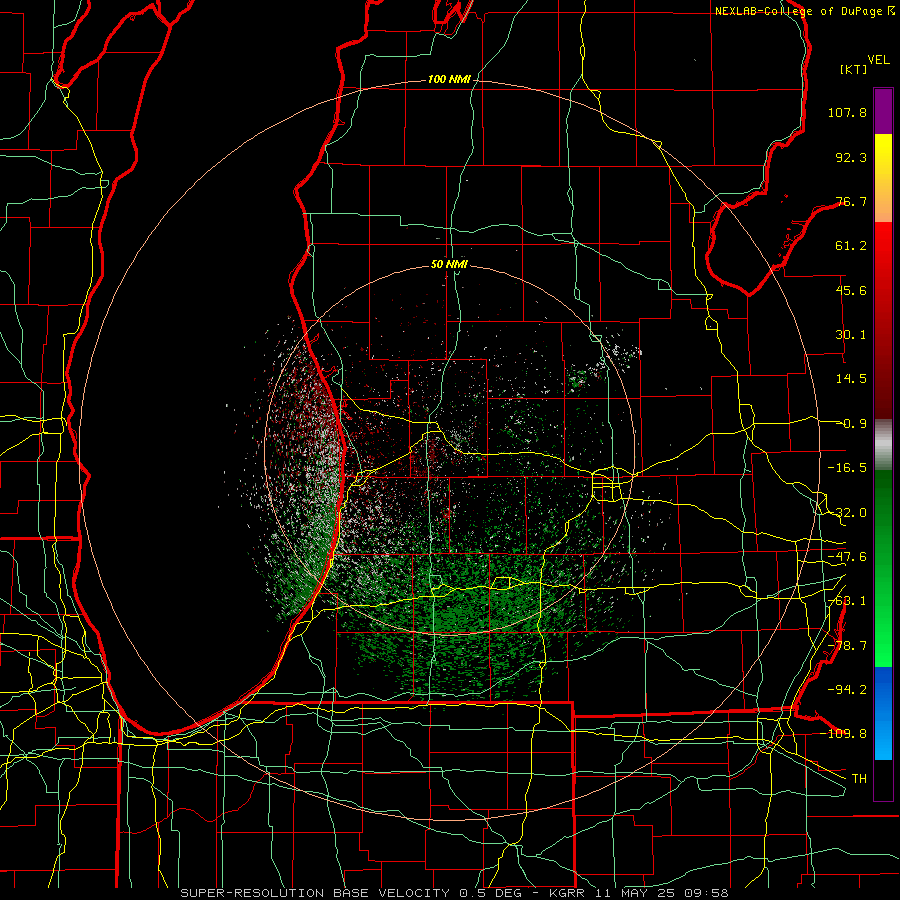Screen dimensions: 900x900
Task: Click the -16.5 legend value
Action: point(847,468)
